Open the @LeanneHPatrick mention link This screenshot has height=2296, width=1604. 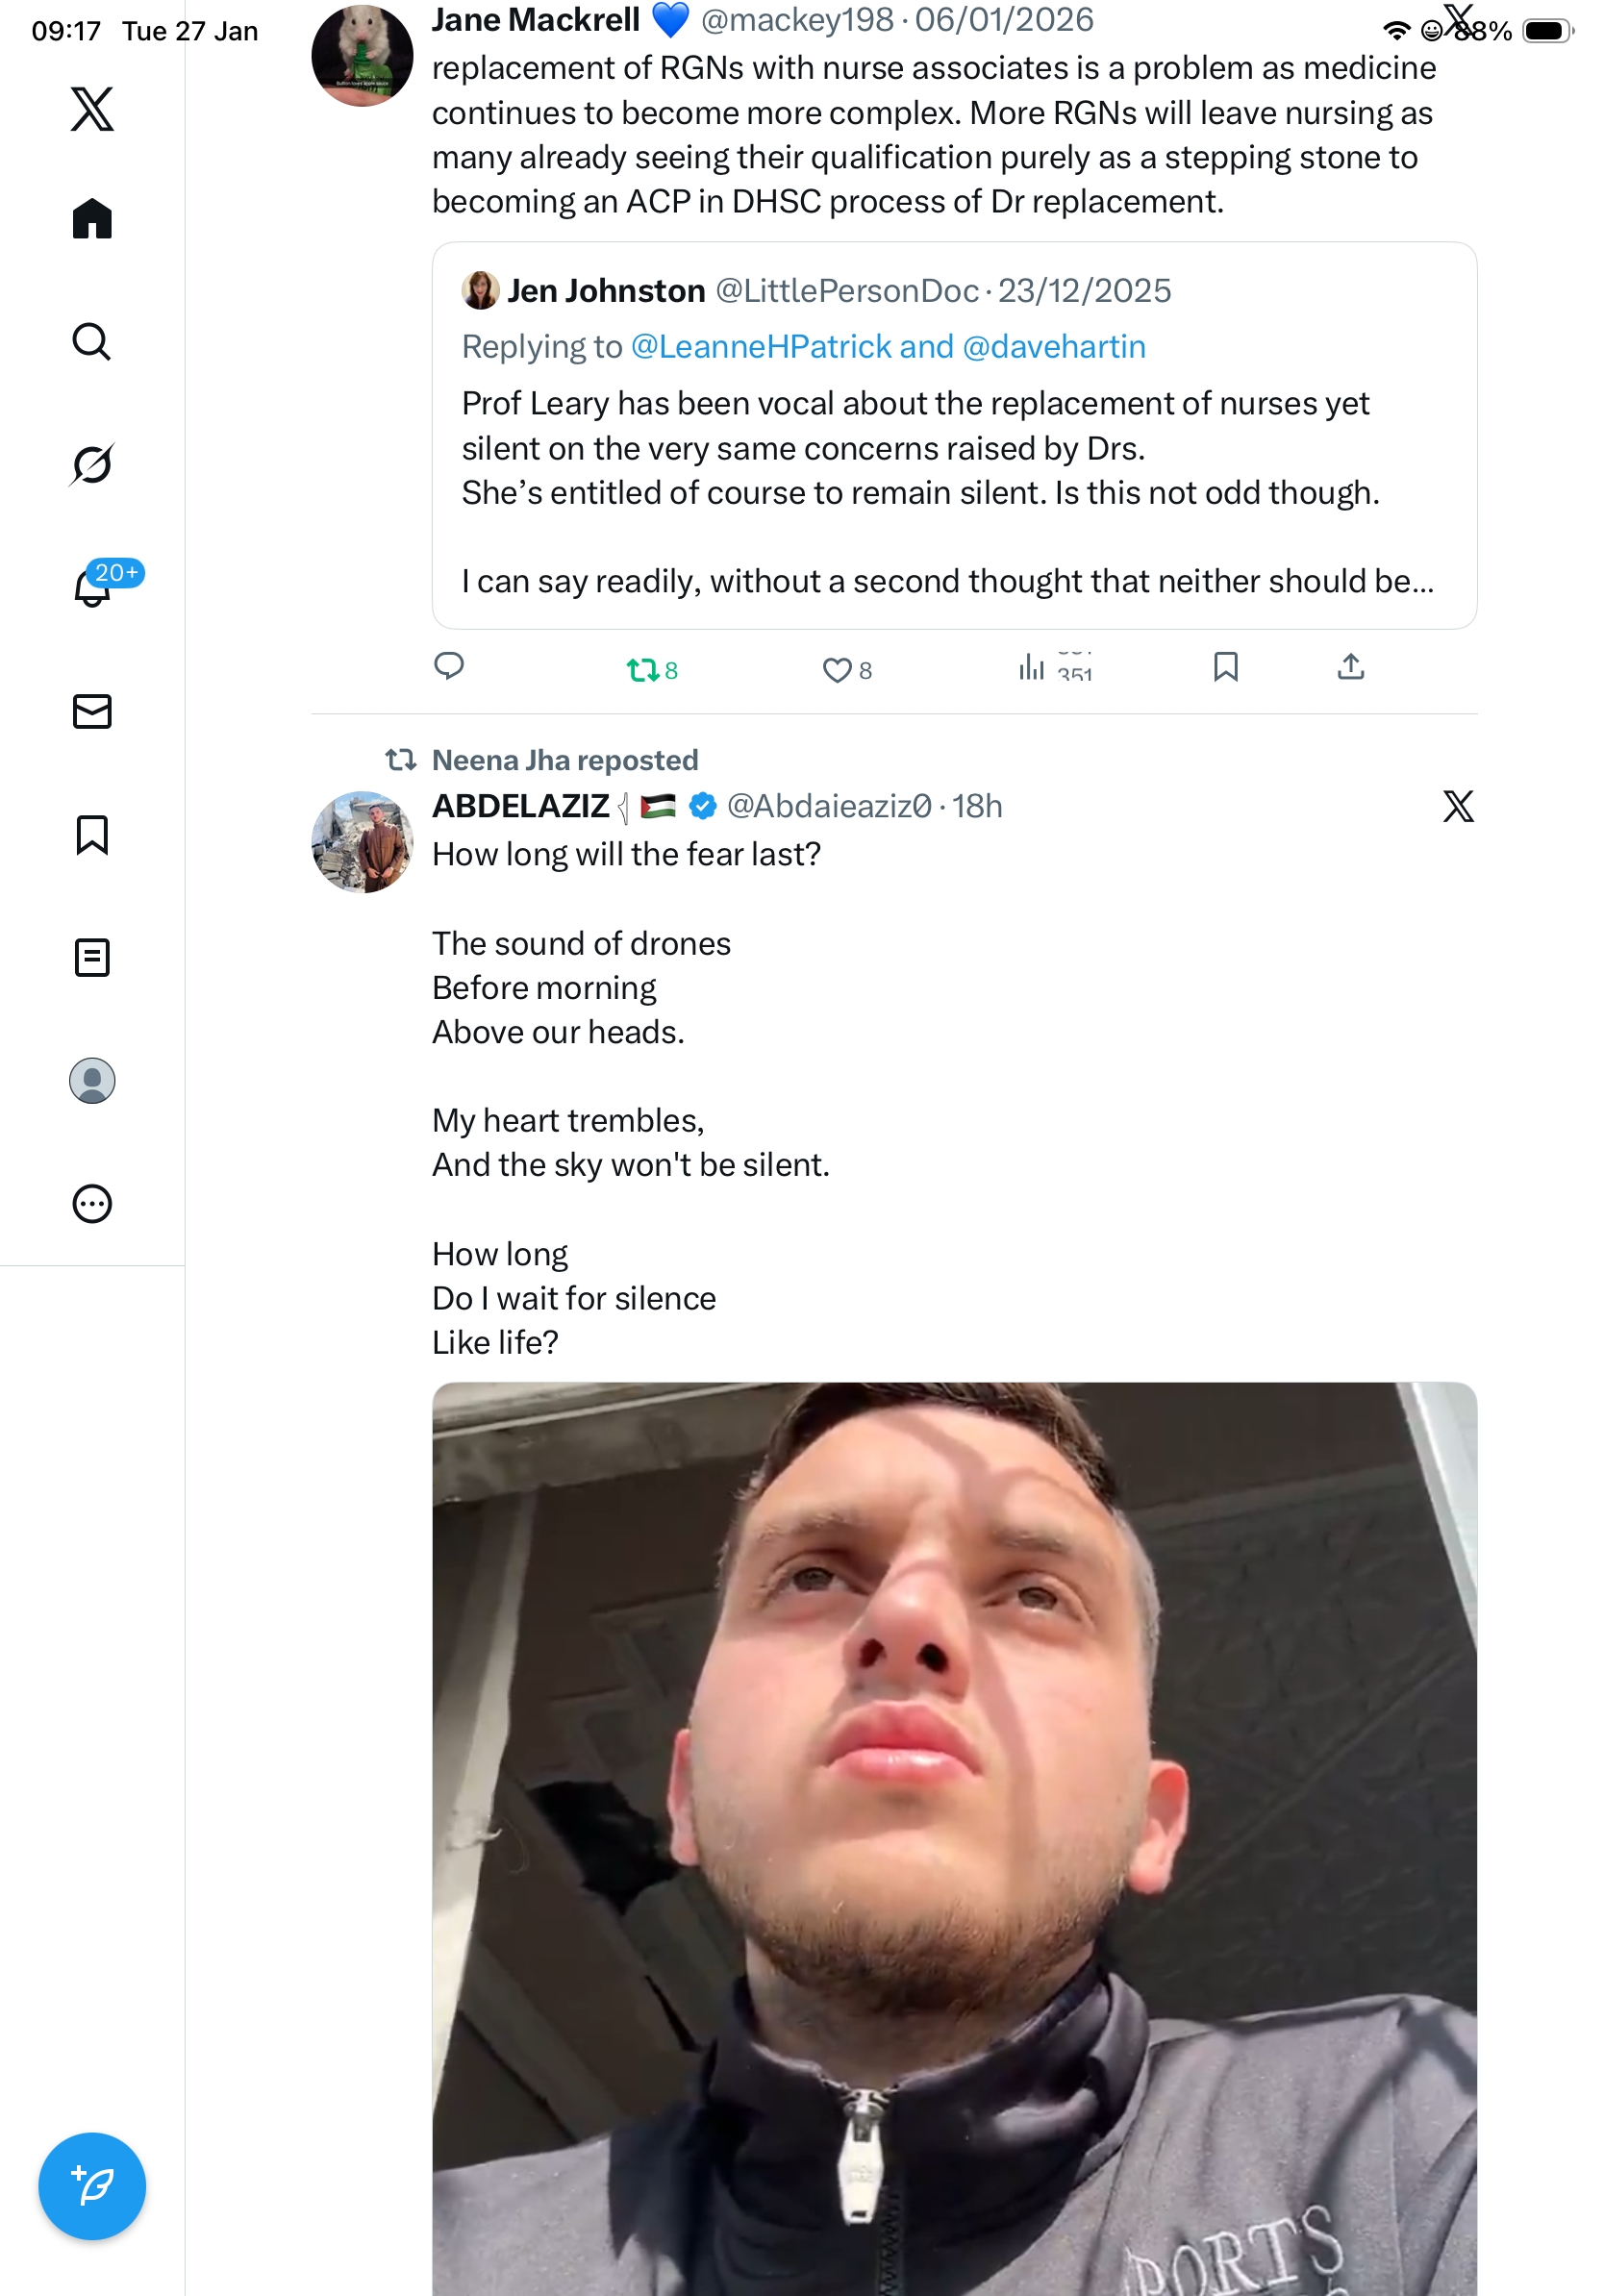pyautogui.click(x=761, y=347)
